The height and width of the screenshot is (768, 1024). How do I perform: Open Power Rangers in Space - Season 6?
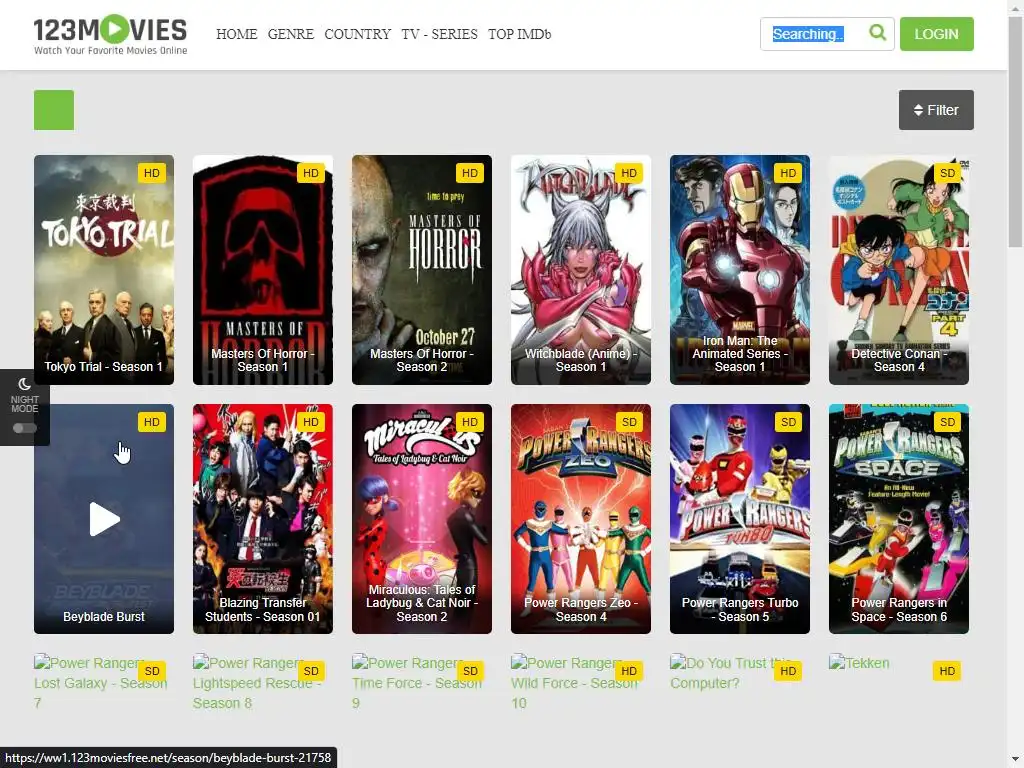click(x=899, y=519)
